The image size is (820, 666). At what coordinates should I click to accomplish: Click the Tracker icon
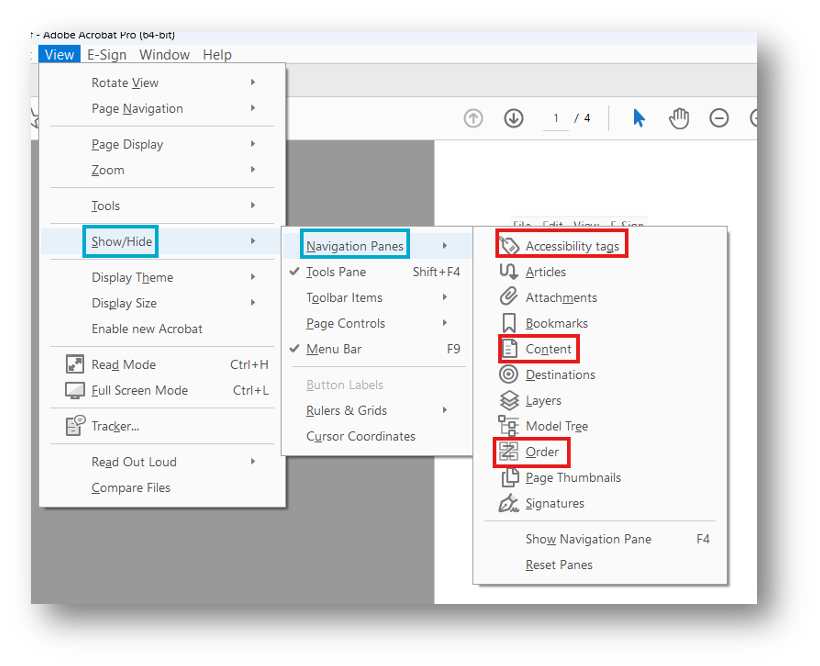tap(75, 426)
